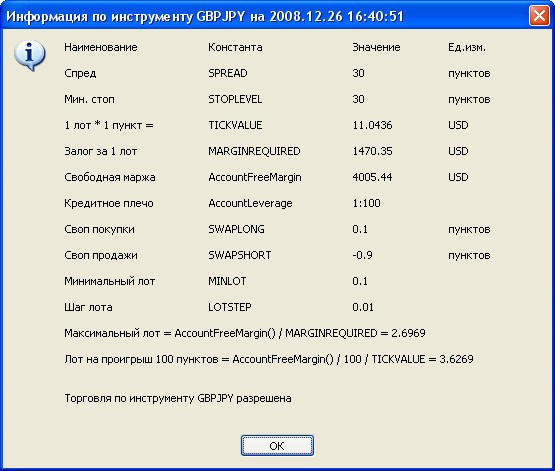Screen dimensions: 555x471
Task: Click the SWAPSHORT value -0.9
Action: pos(362,255)
